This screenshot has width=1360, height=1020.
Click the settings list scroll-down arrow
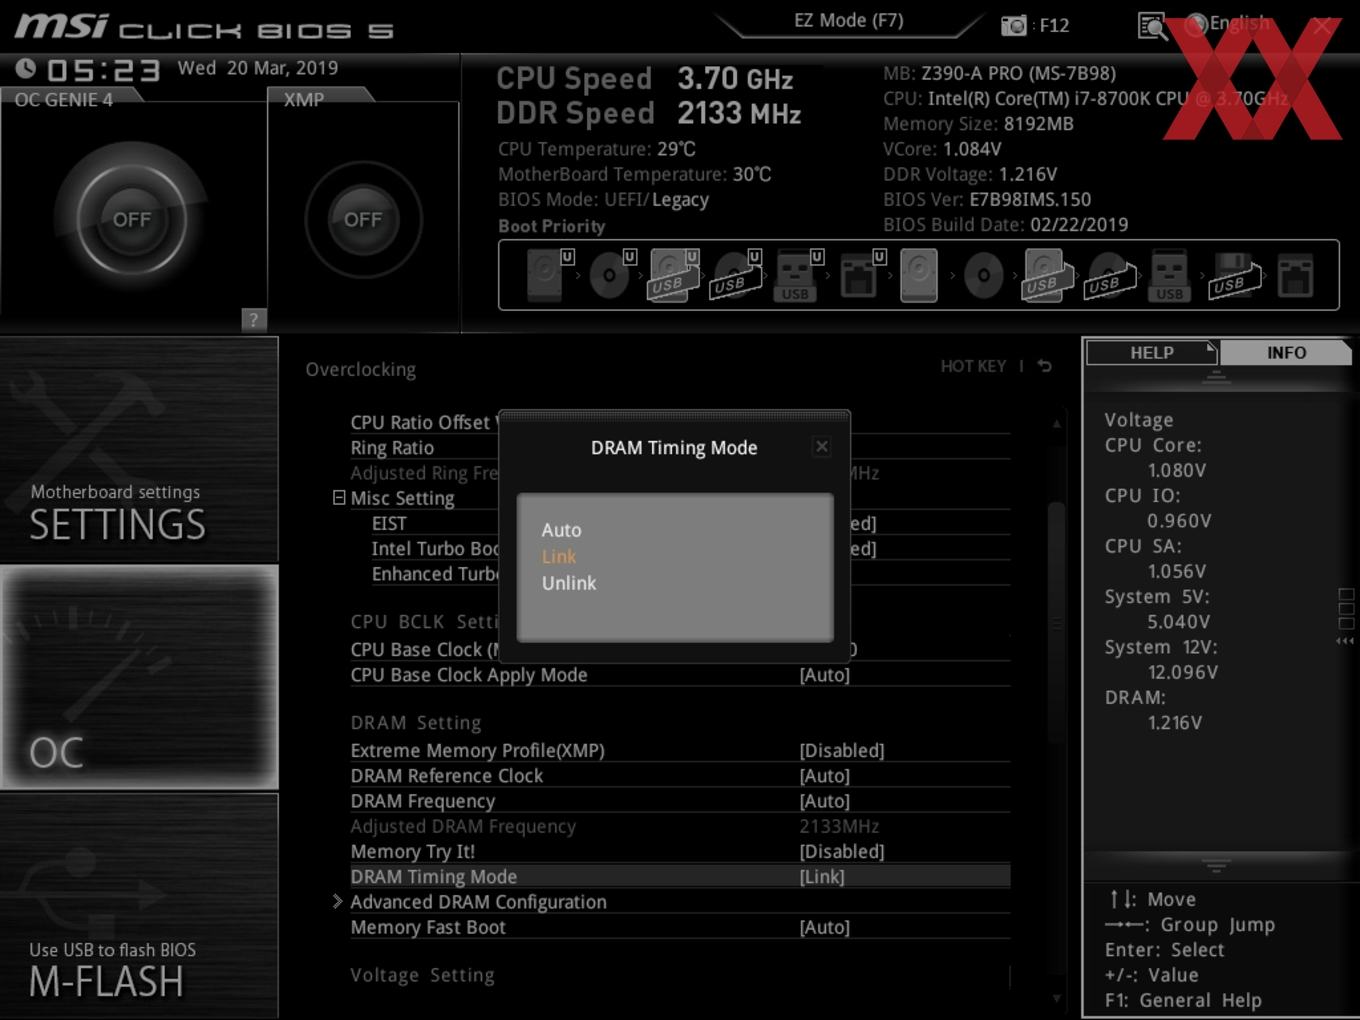pos(1056,997)
